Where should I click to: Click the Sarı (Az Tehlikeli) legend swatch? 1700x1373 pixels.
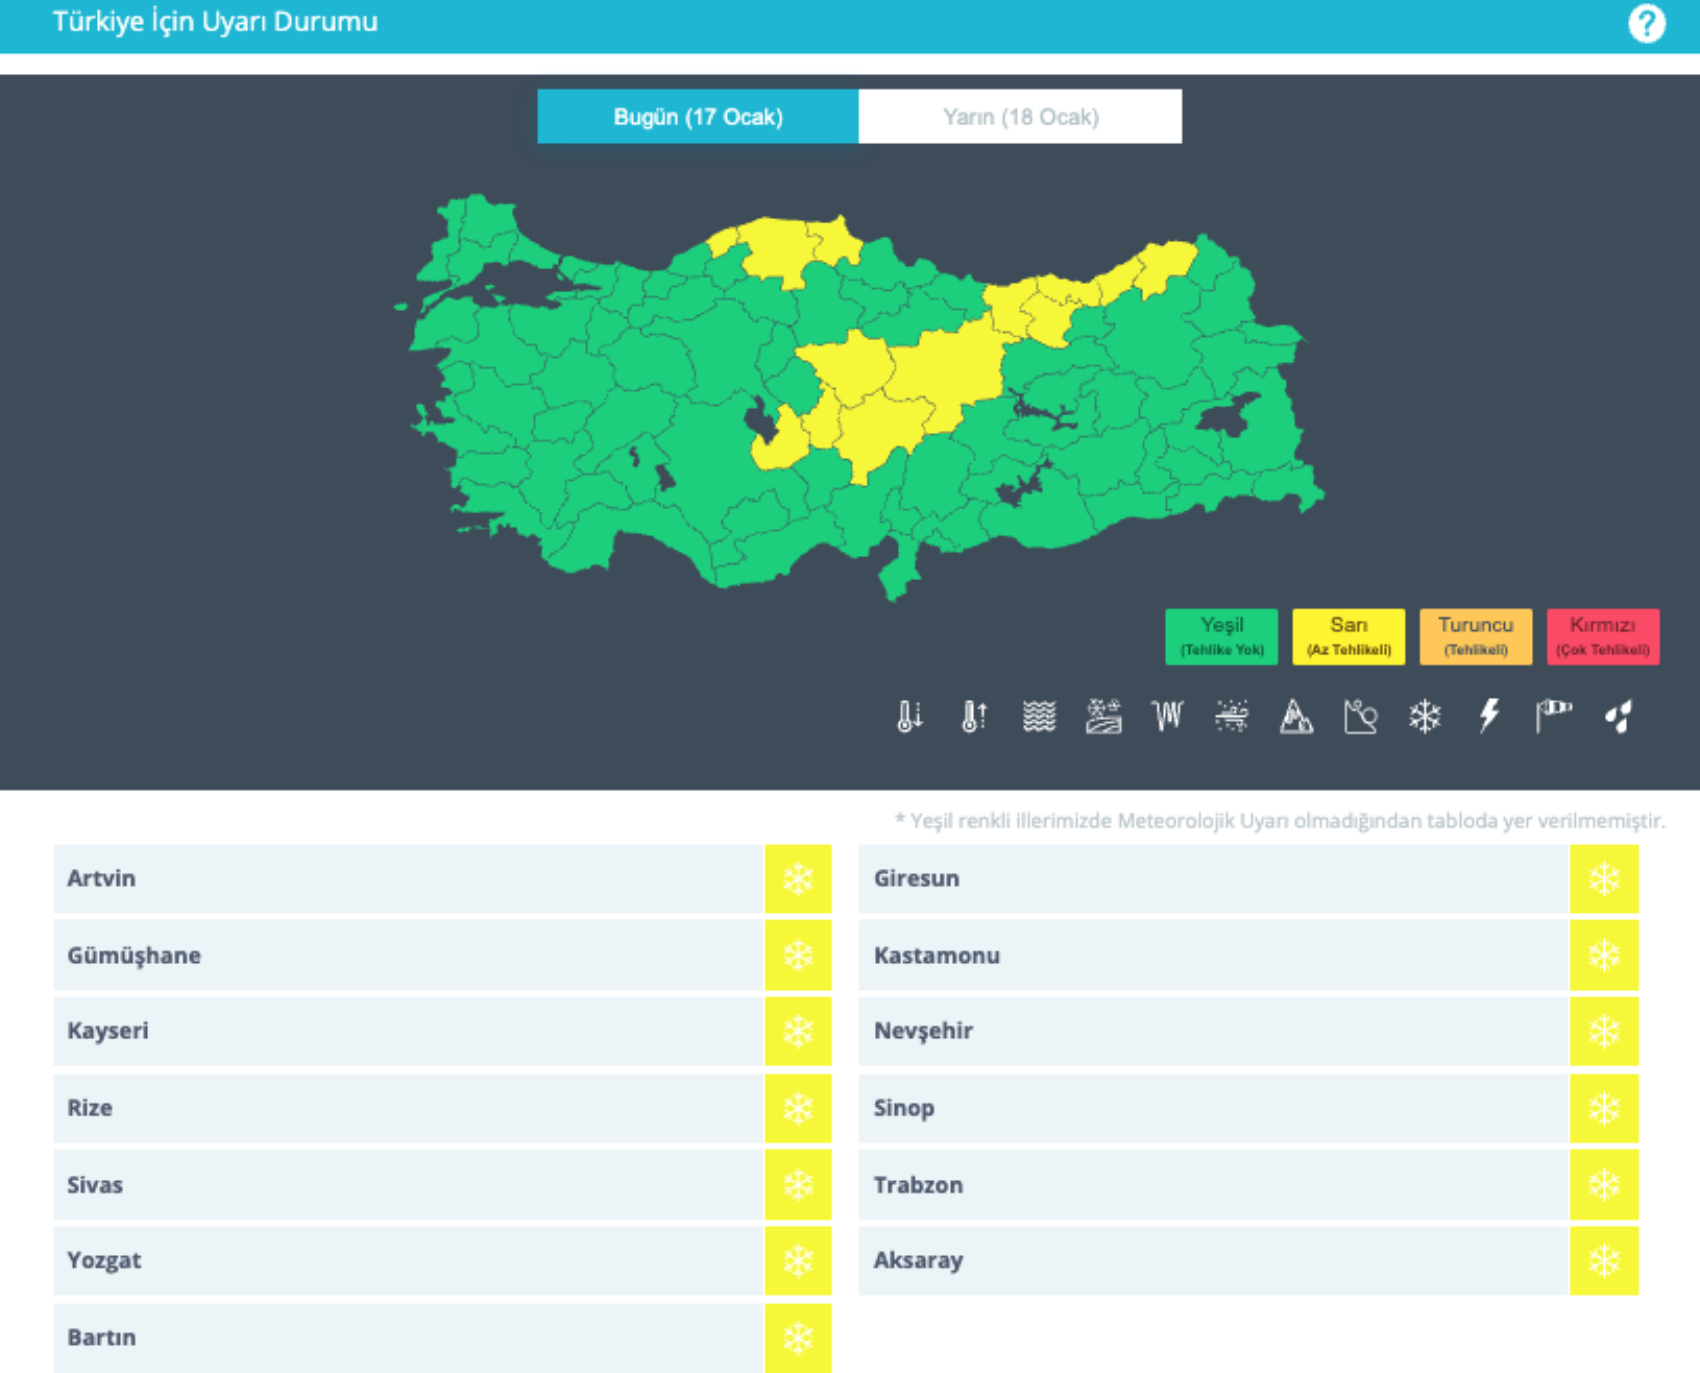1348,637
